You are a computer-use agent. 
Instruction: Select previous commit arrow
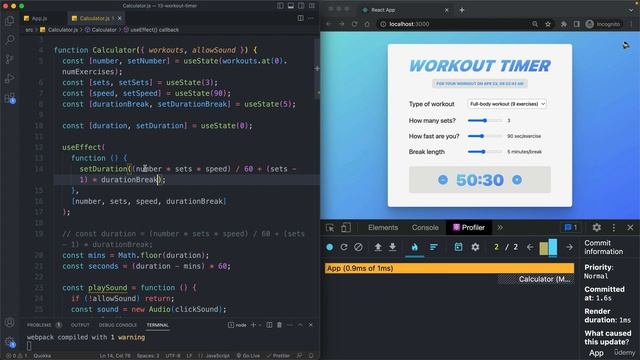click(x=530, y=247)
